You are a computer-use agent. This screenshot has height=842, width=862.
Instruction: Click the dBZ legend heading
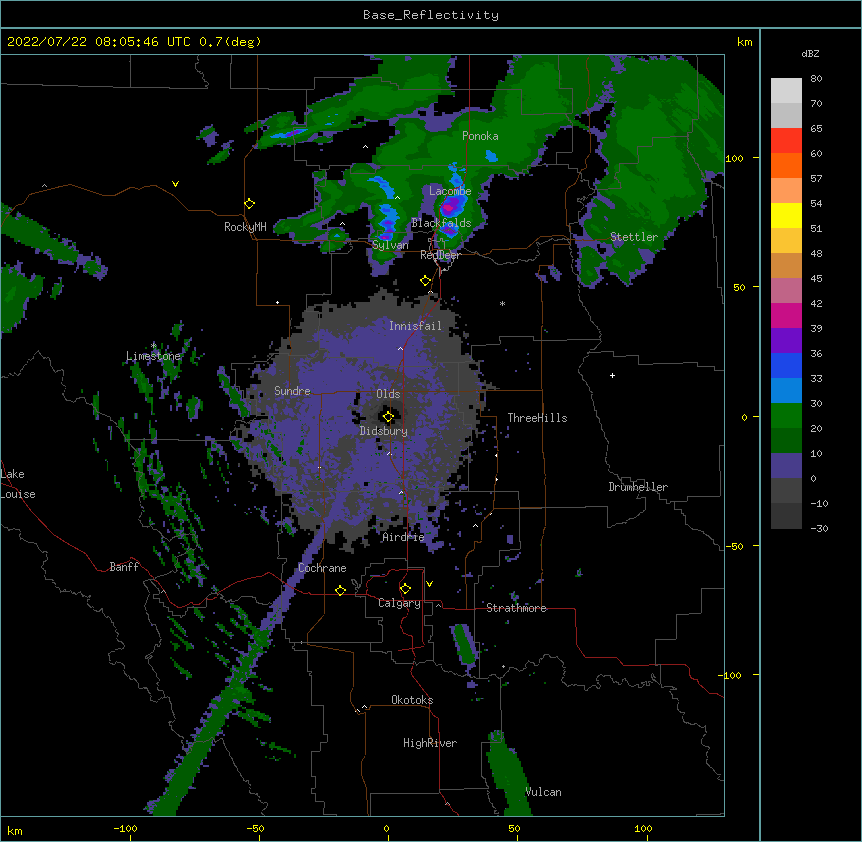(x=810, y=53)
